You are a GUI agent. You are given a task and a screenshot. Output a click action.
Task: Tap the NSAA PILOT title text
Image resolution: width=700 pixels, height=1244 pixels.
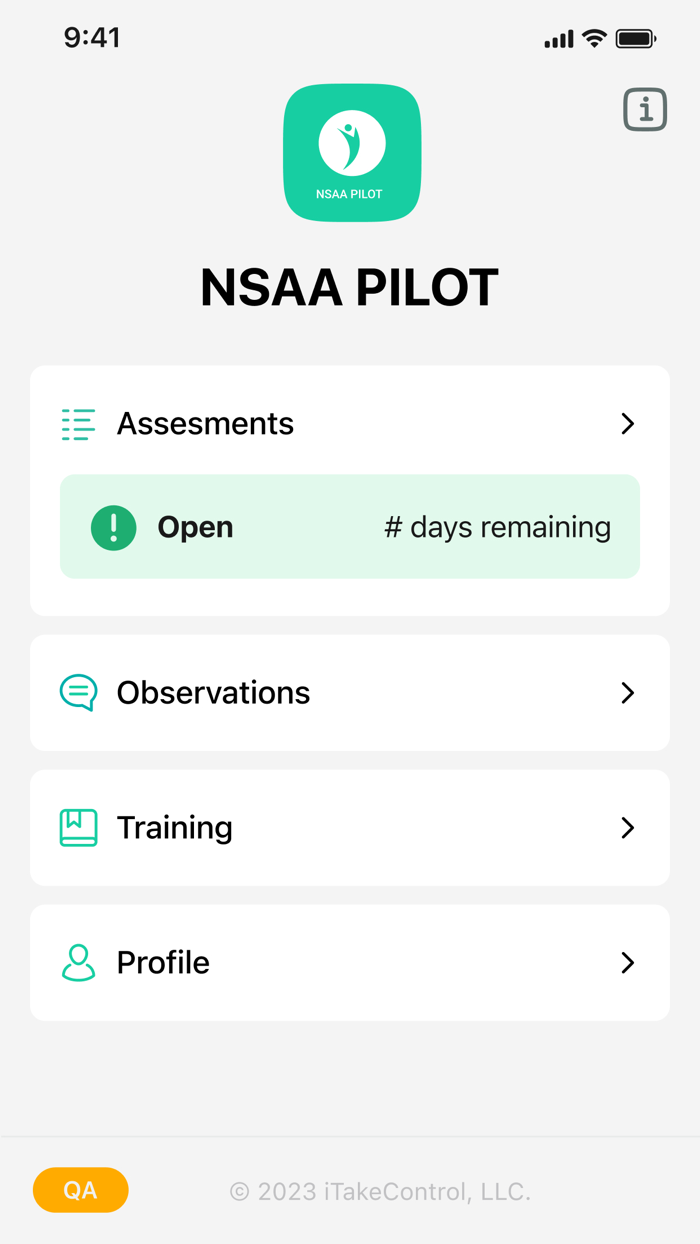tap(349, 287)
